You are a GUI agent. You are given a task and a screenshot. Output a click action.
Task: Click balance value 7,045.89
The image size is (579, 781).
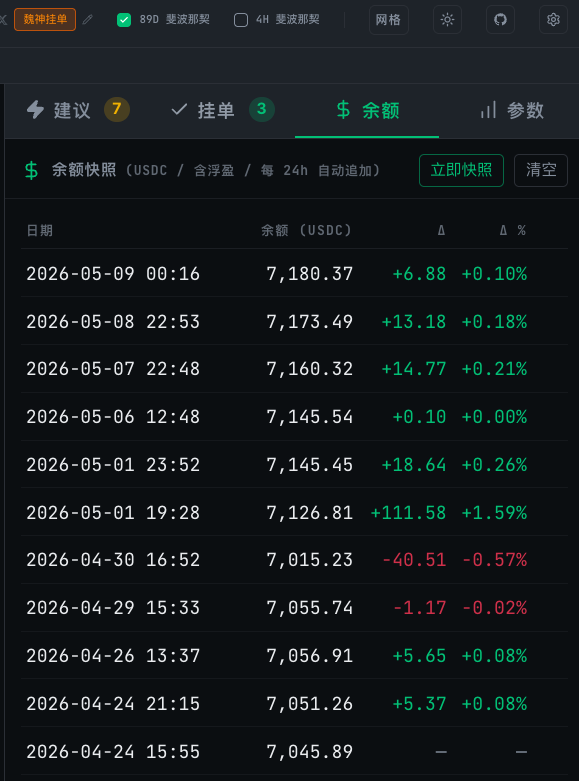click(309, 752)
